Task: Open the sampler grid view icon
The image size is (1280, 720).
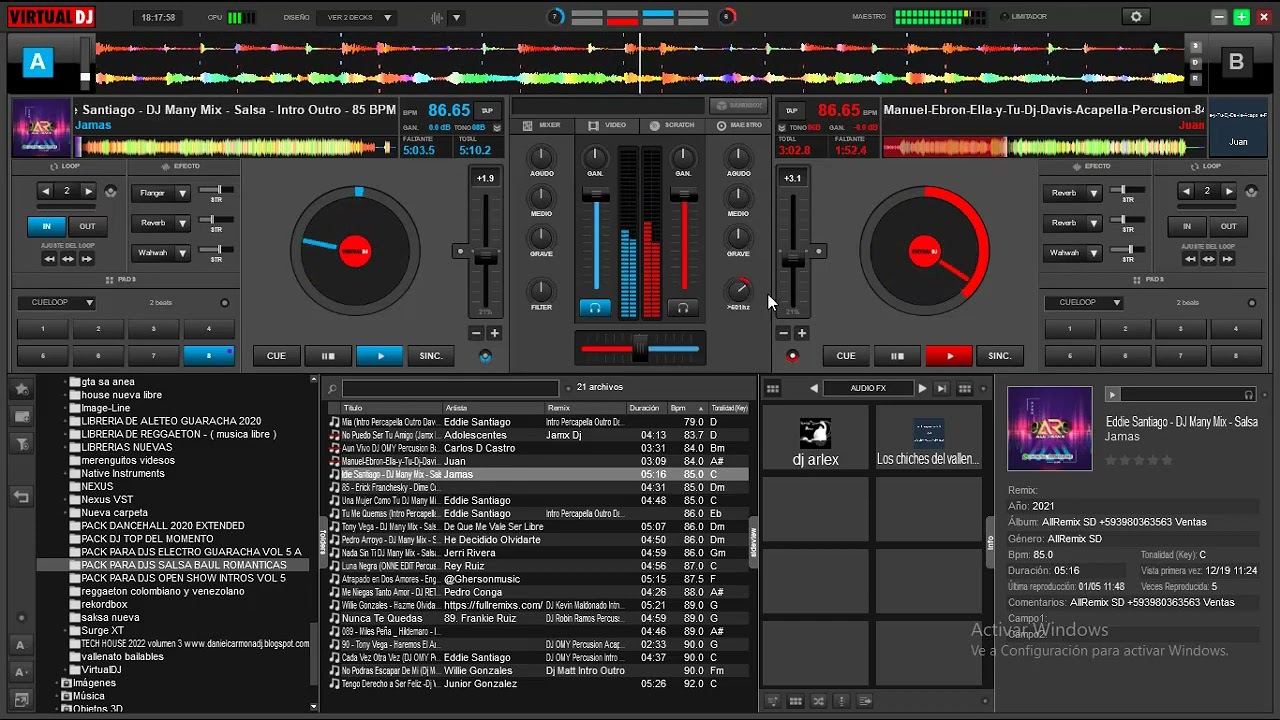Action: [x=772, y=389]
